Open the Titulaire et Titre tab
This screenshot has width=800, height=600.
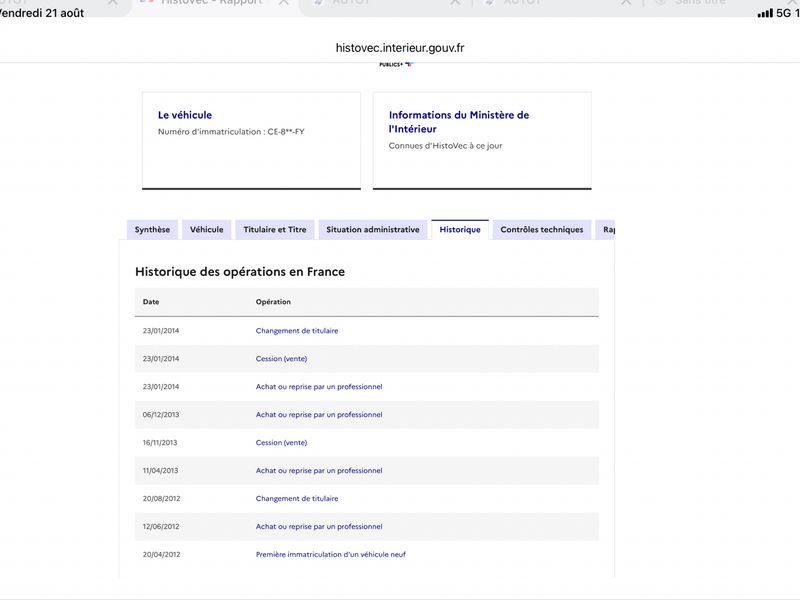(x=275, y=230)
